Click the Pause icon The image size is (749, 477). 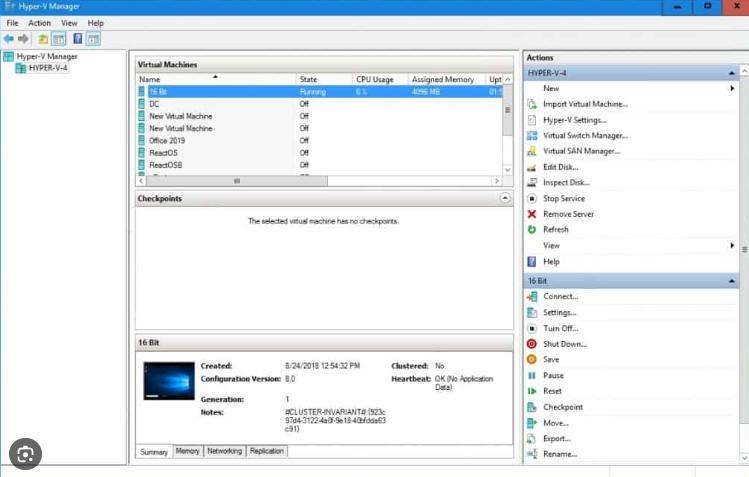coord(532,375)
